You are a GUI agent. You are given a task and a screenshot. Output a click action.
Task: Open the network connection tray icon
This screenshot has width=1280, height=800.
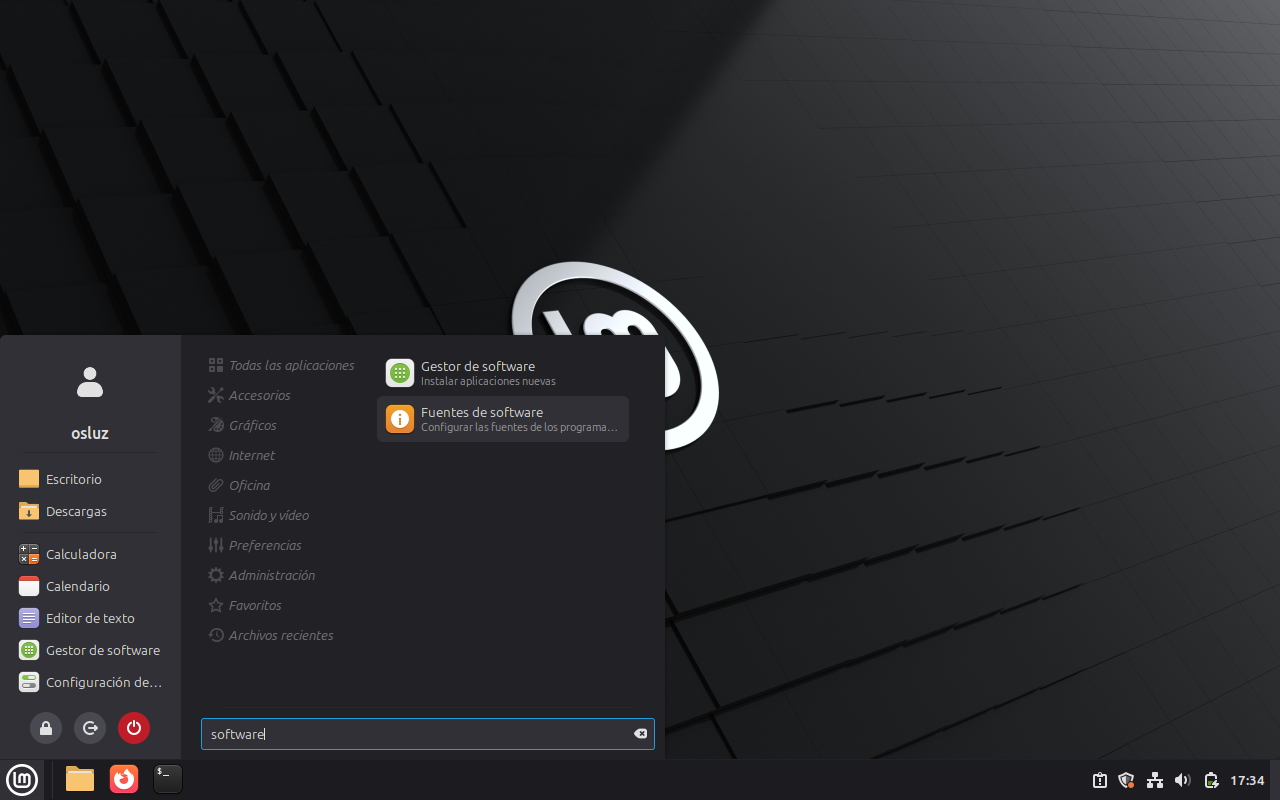(x=1155, y=780)
